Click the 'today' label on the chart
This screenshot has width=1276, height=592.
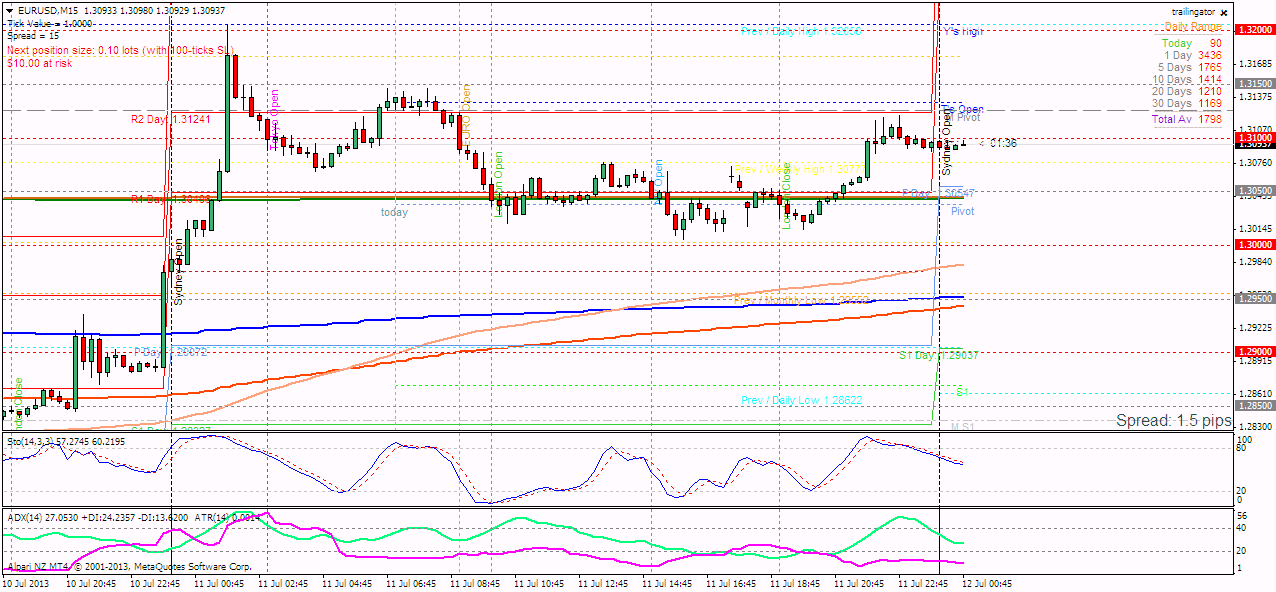394,212
